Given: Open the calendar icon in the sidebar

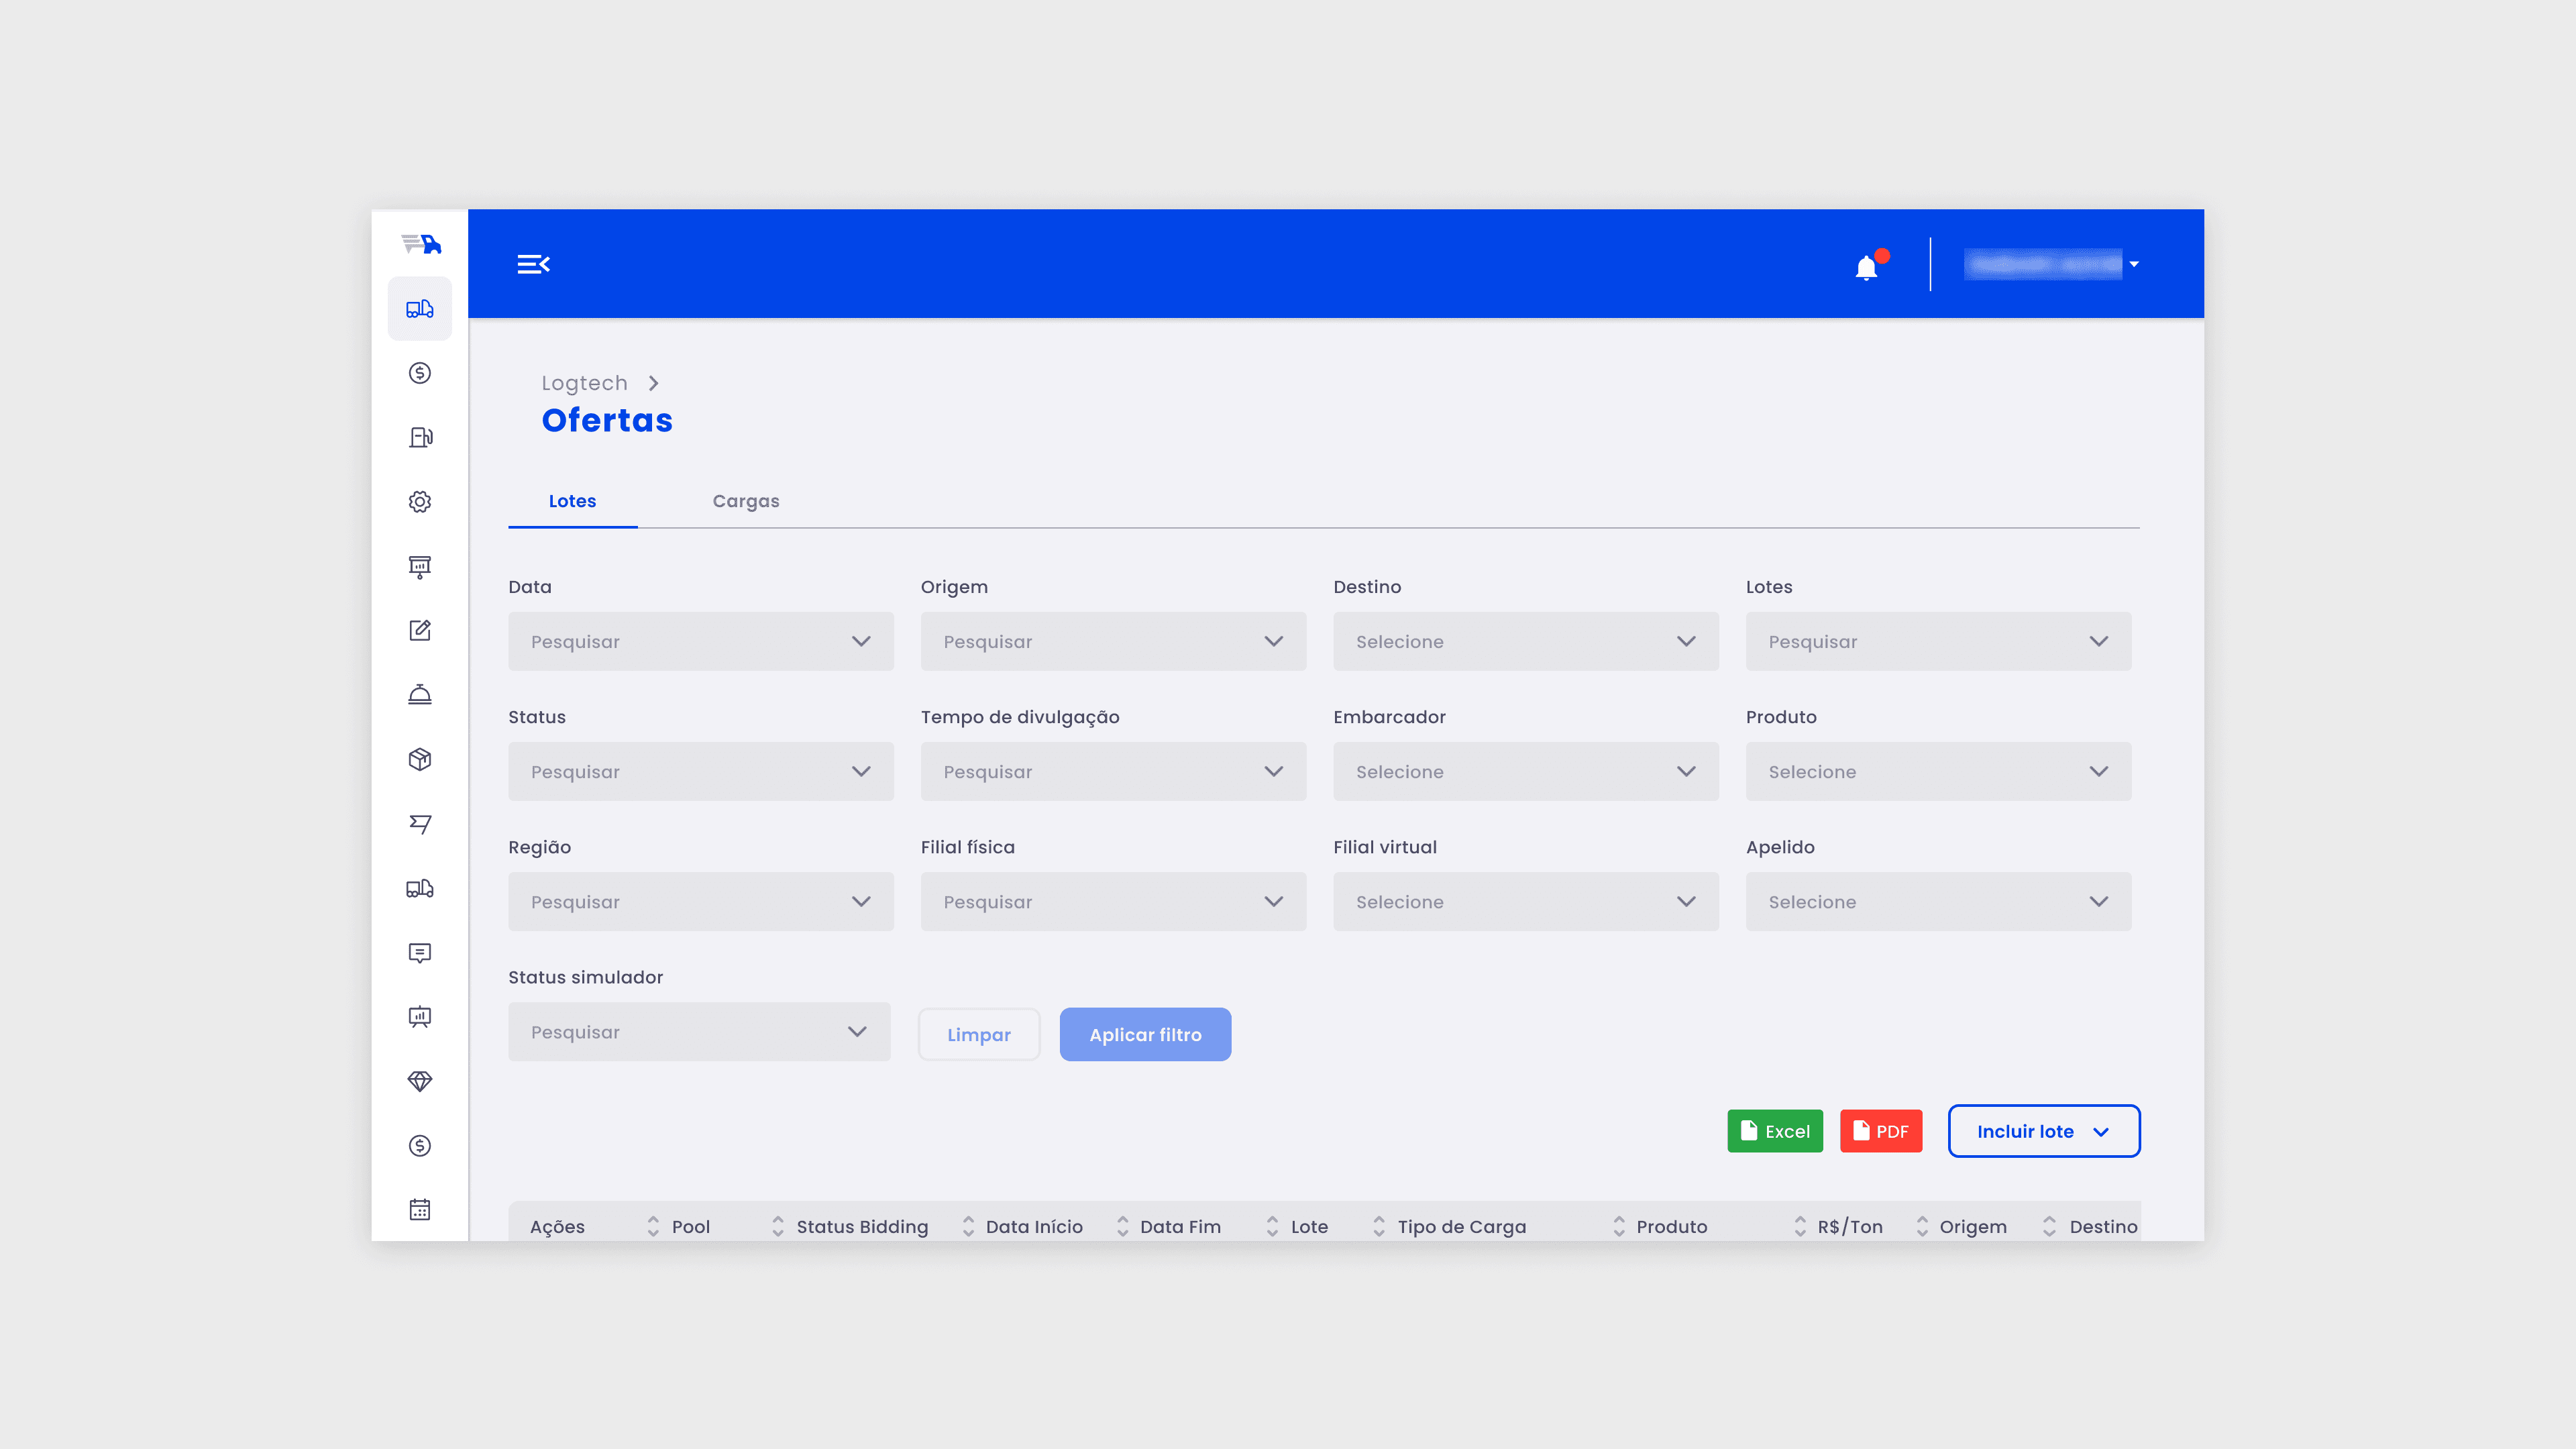Looking at the screenshot, I should [420, 1210].
